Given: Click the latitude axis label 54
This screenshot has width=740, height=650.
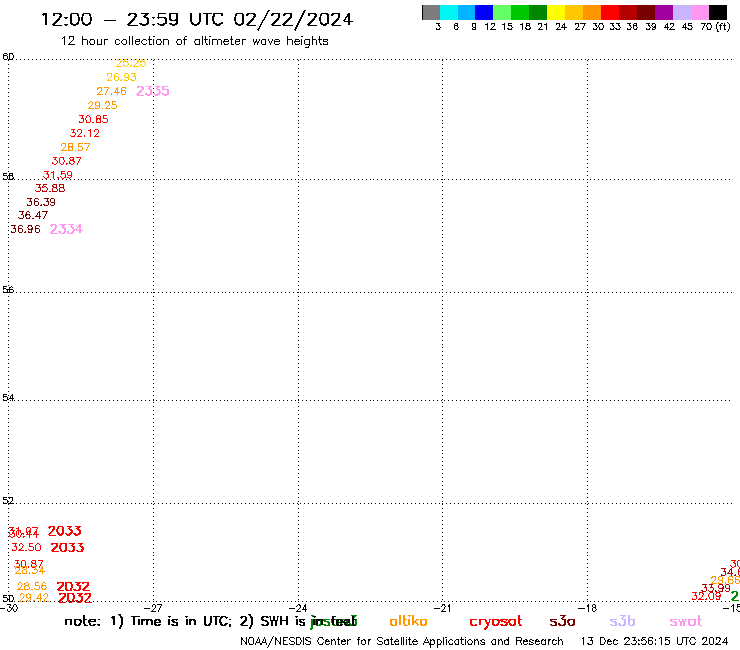Looking at the screenshot, I should click(8, 398).
